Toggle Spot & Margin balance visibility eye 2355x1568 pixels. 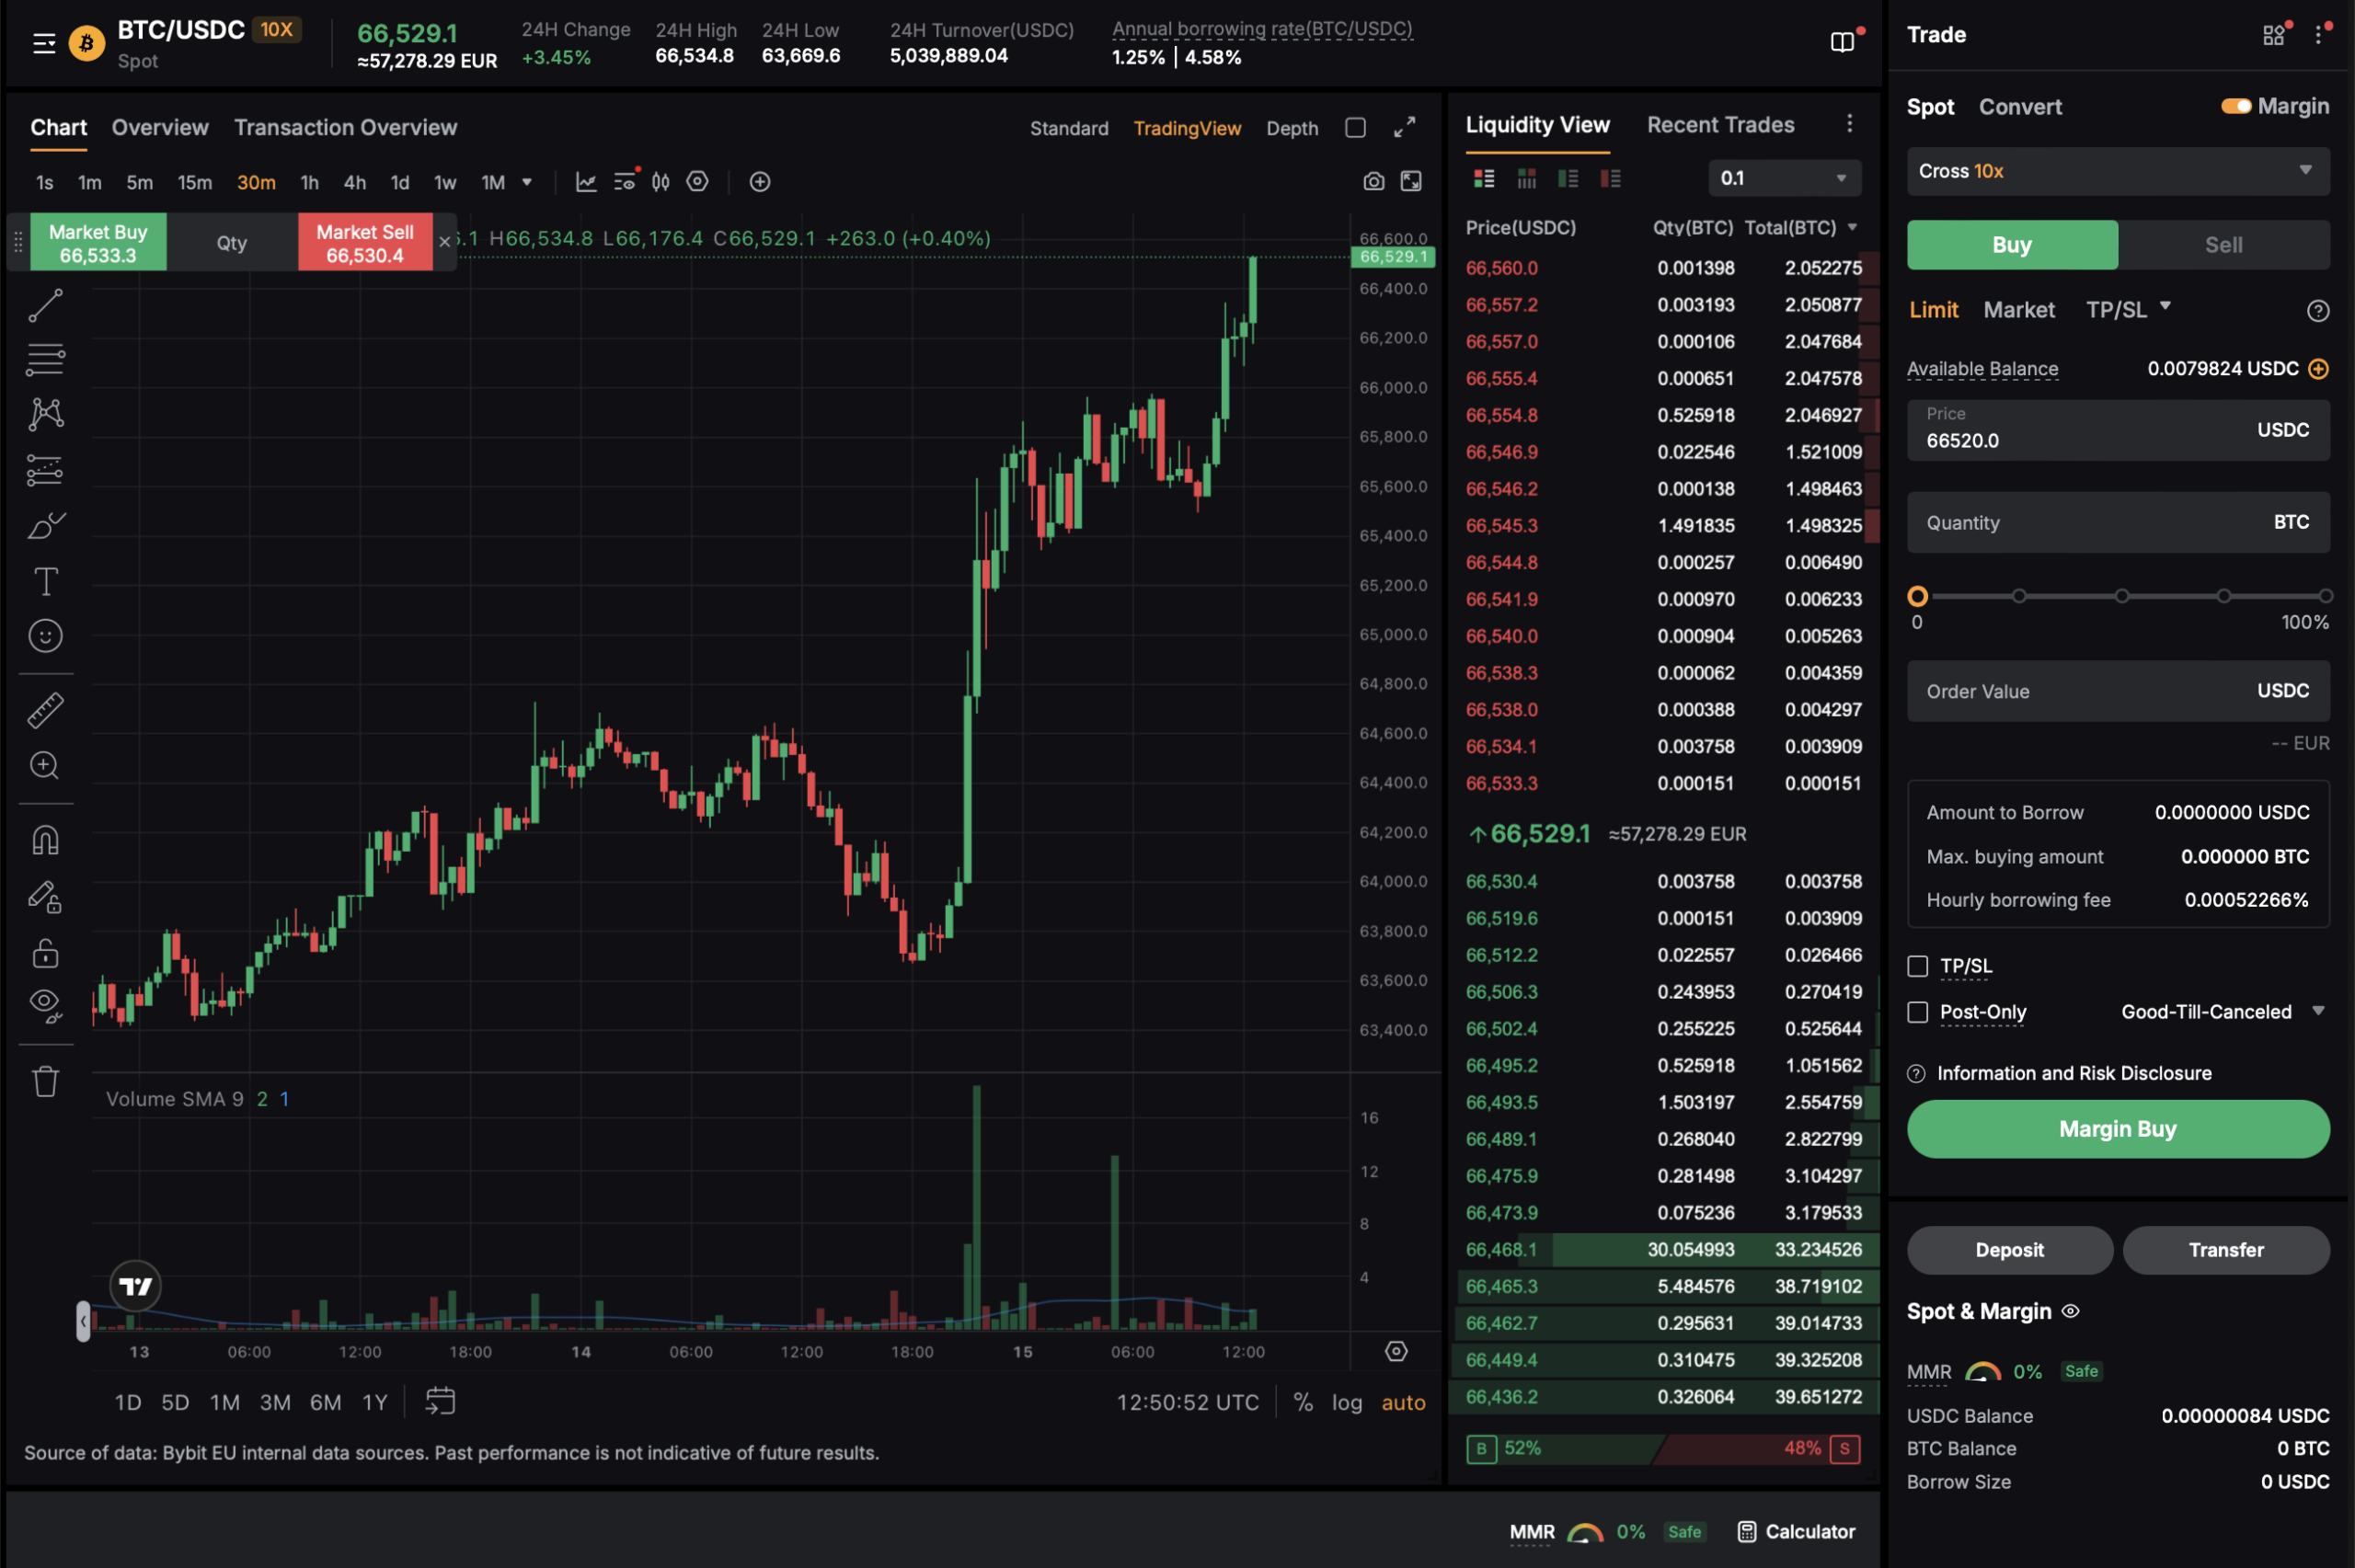(x=2070, y=1311)
